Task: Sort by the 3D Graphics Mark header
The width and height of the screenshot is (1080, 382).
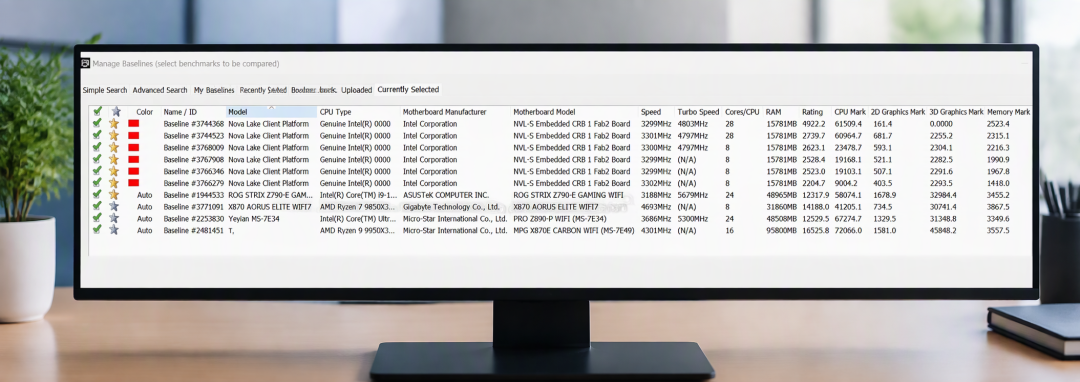Action: coord(956,112)
